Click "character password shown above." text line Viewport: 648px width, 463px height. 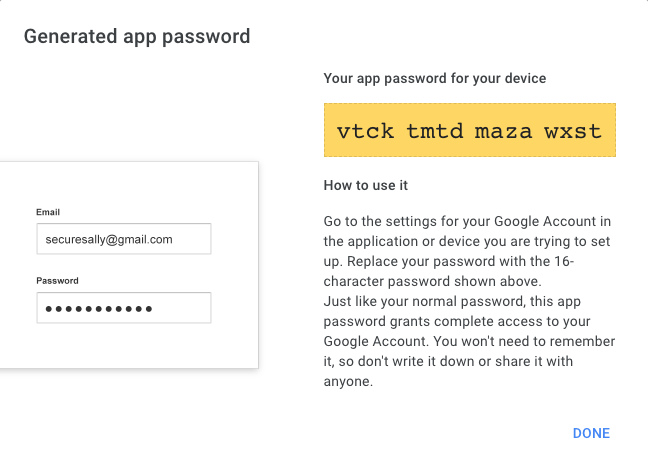click(x=432, y=282)
